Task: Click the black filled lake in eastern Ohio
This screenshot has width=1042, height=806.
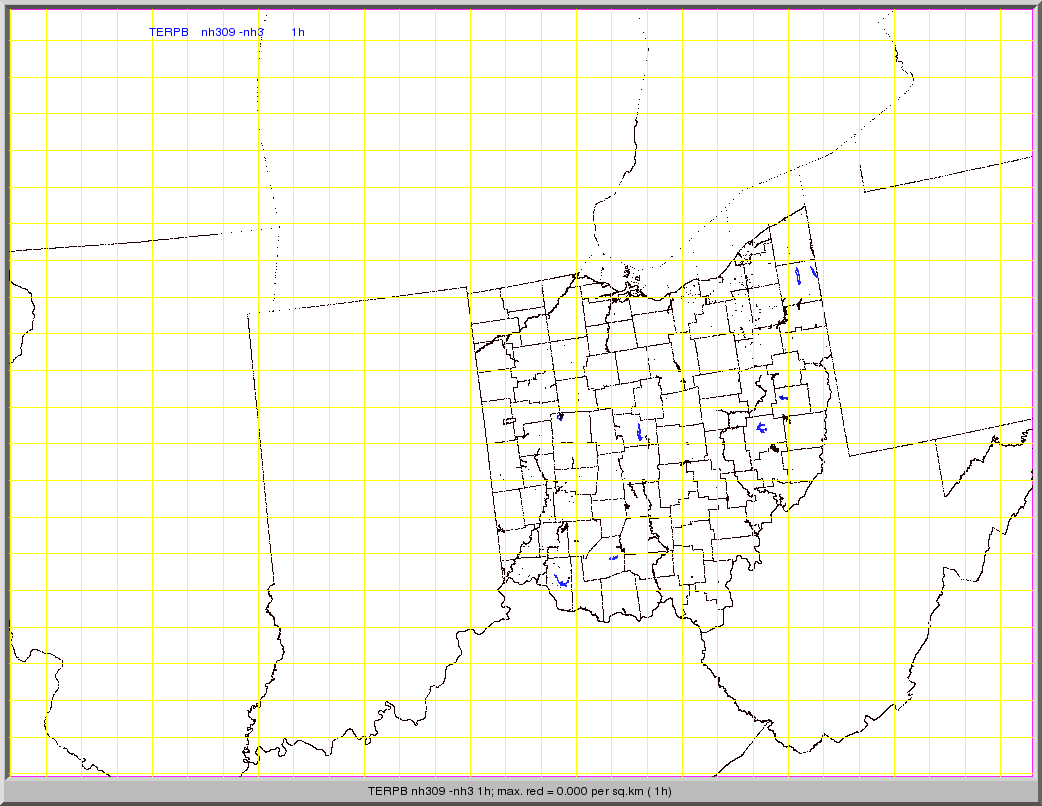Action: pos(773,448)
